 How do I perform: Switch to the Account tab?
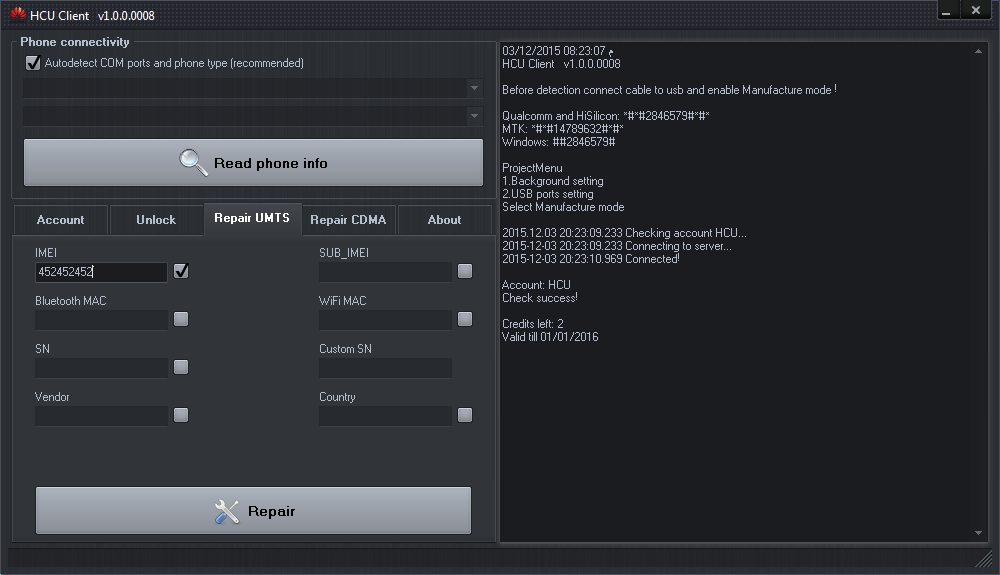pyautogui.click(x=61, y=220)
